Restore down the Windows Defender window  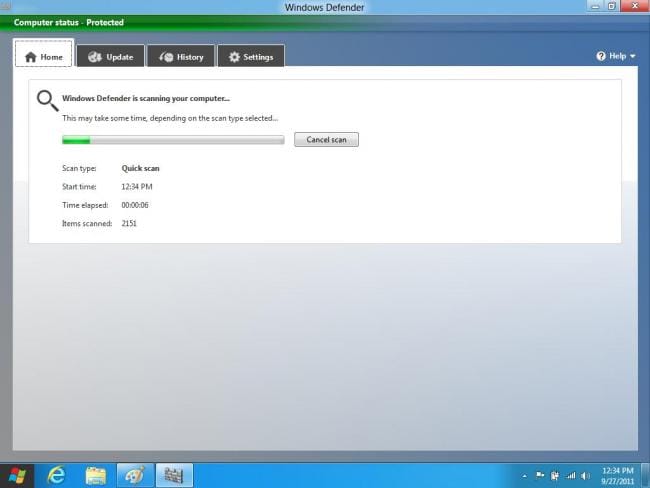click(611, 6)
